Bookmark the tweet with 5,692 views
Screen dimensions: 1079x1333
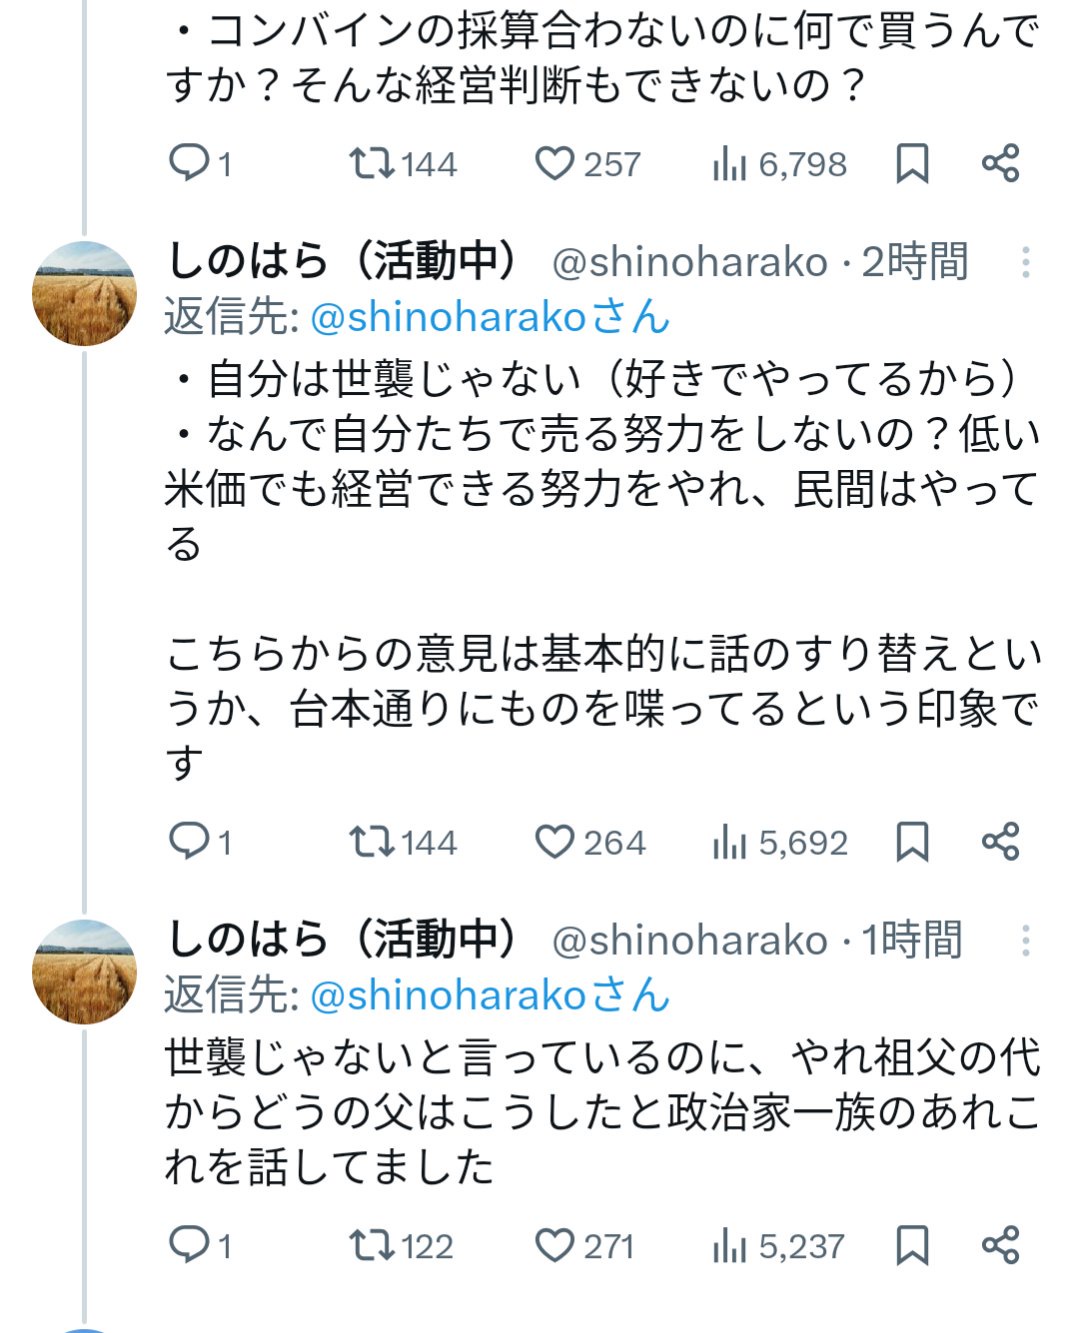pos(912,842)
